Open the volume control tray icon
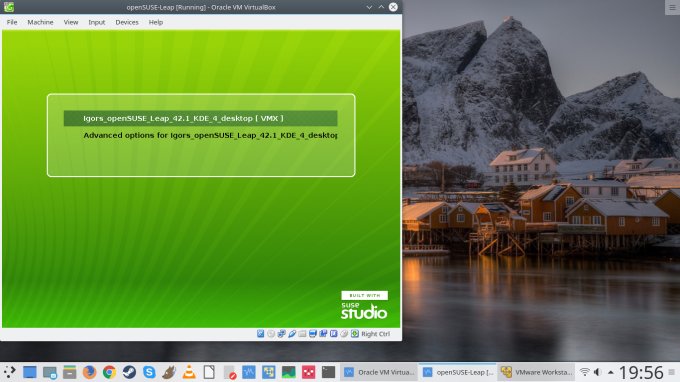Viewport: 680px width, 382px height. click(598, 372)
